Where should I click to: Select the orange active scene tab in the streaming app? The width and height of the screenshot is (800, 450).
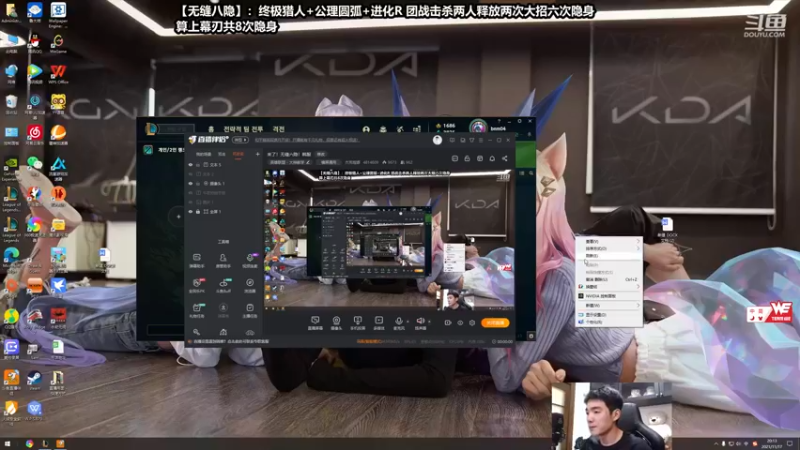238,154
